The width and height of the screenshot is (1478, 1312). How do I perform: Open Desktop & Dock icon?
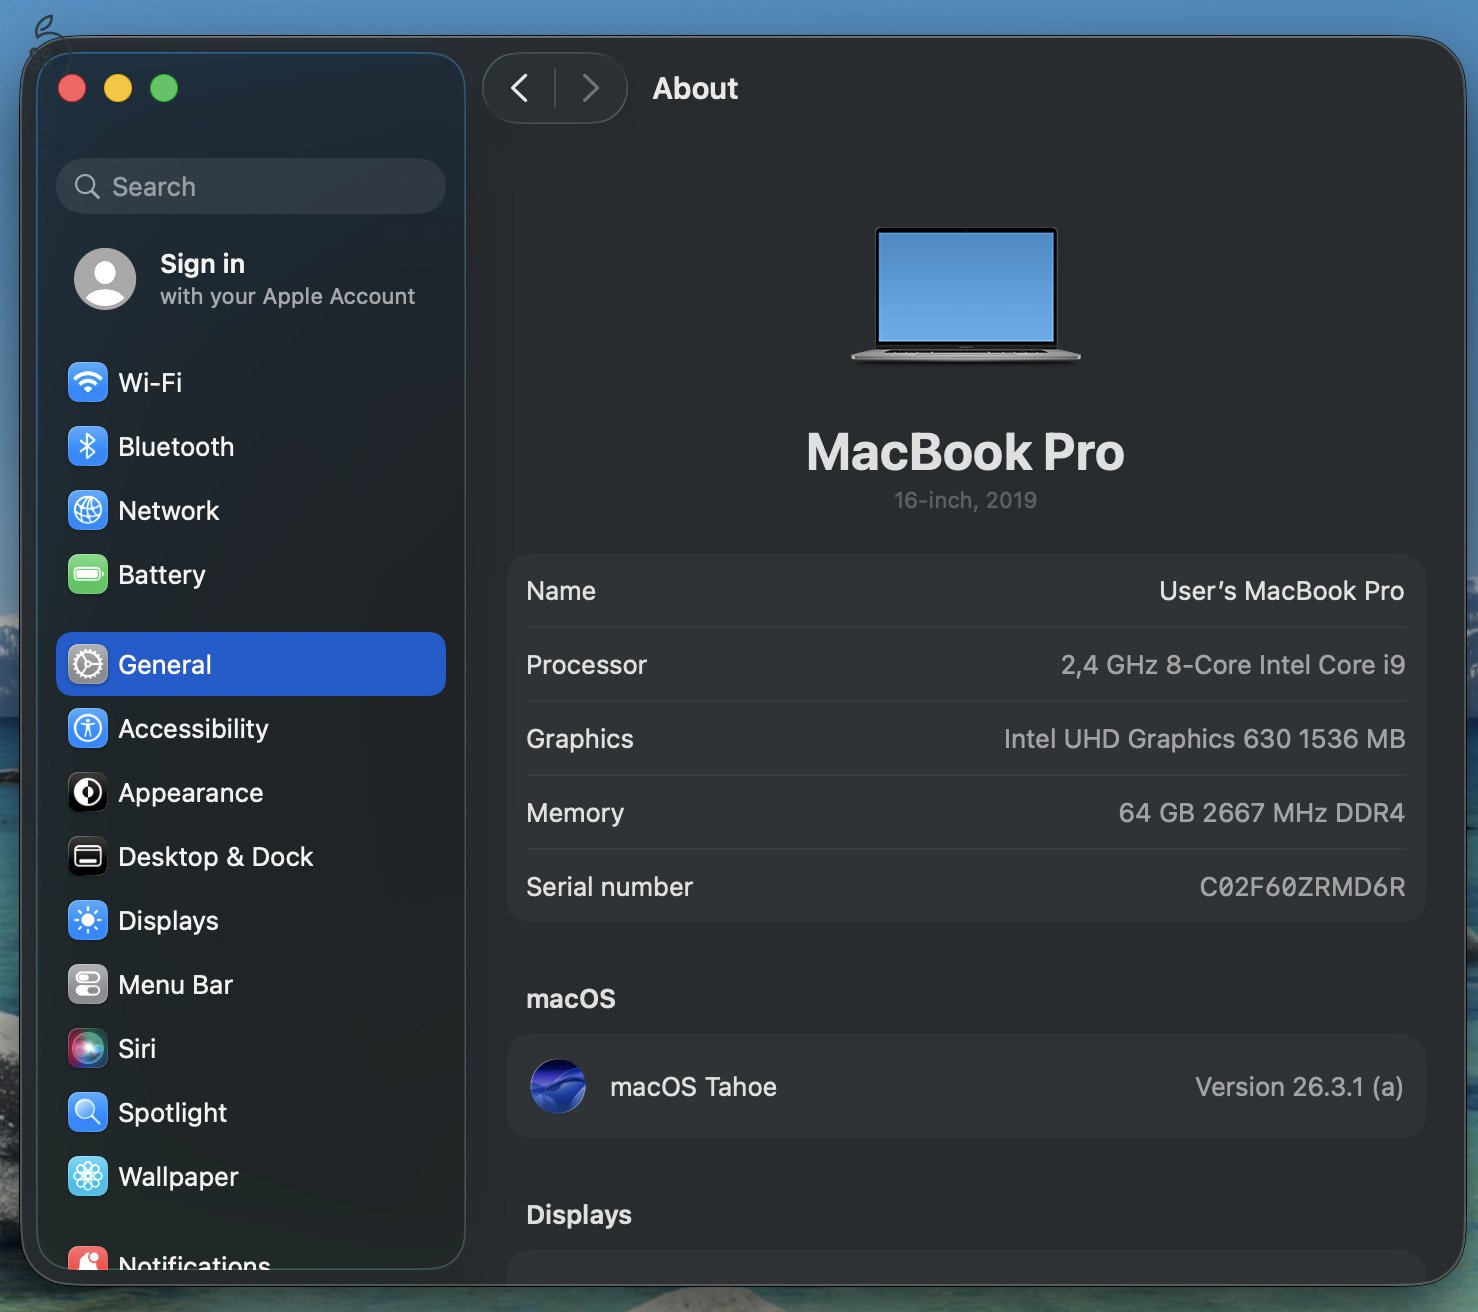[x=88, y=856]
